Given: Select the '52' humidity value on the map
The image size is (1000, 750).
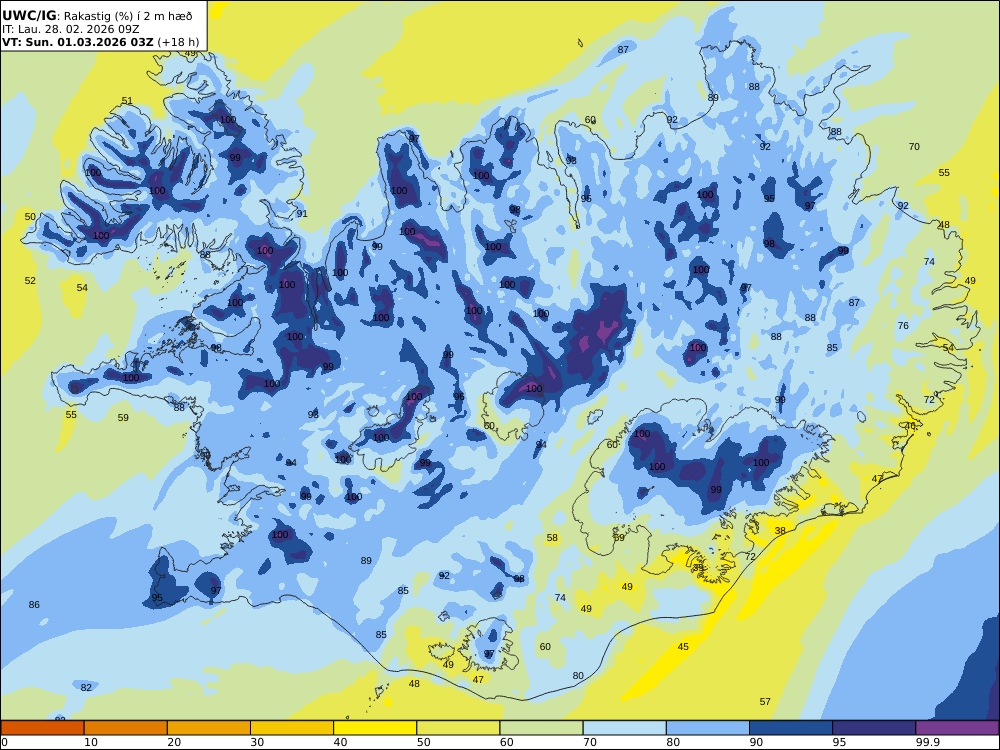Looking at the screenshot, I should (x=30, y=281).
